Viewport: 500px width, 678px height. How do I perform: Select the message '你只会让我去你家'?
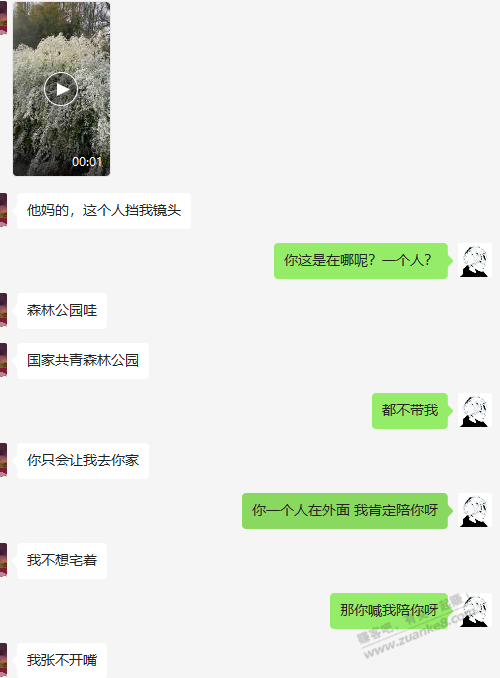tap(83, 461)
